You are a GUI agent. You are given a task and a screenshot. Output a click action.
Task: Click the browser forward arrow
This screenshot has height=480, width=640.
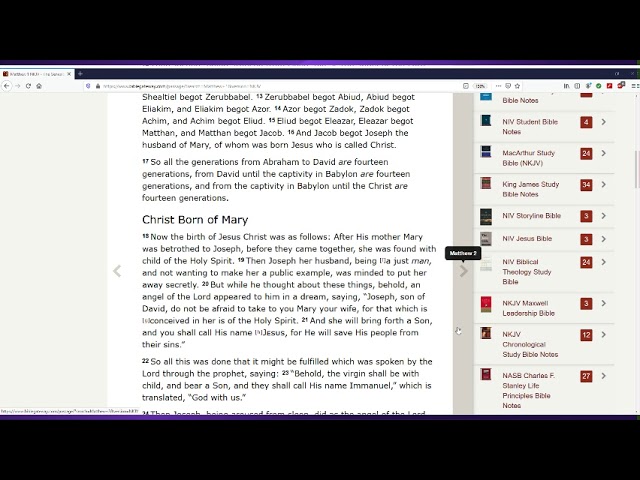[18, 86]
